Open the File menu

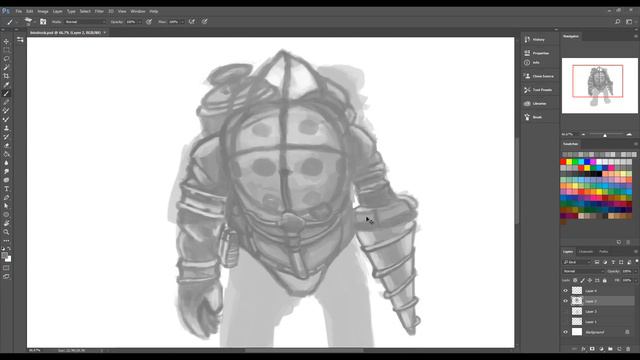[x=19, y=11]
